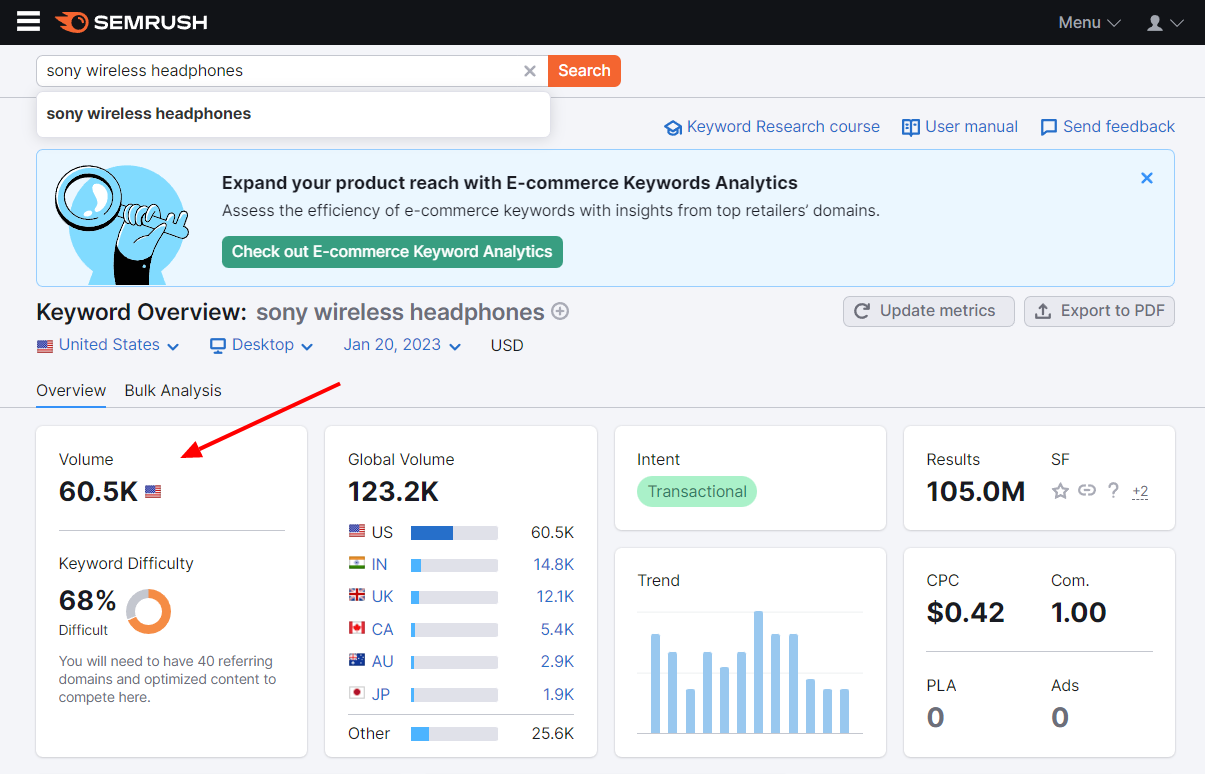Viewport: 1205px width, 774px height.
Task: Open the Keyword Research course link
Action: tap(772, 127)
